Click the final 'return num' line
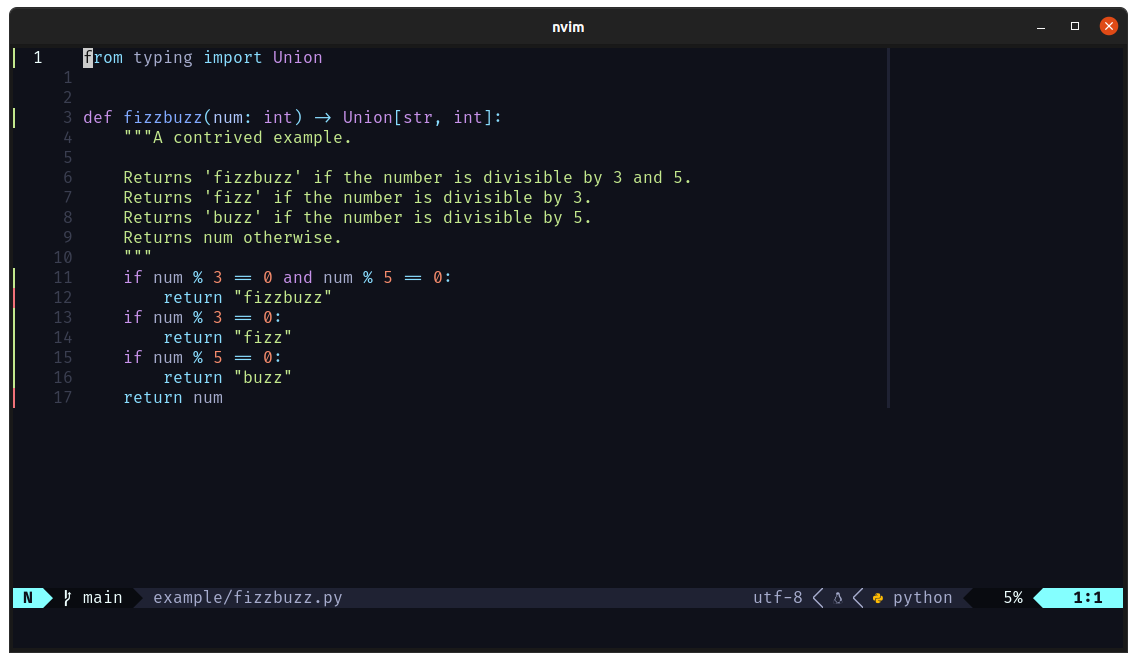The height and width of the screenshot is (662, 1137). coord(173,398)
